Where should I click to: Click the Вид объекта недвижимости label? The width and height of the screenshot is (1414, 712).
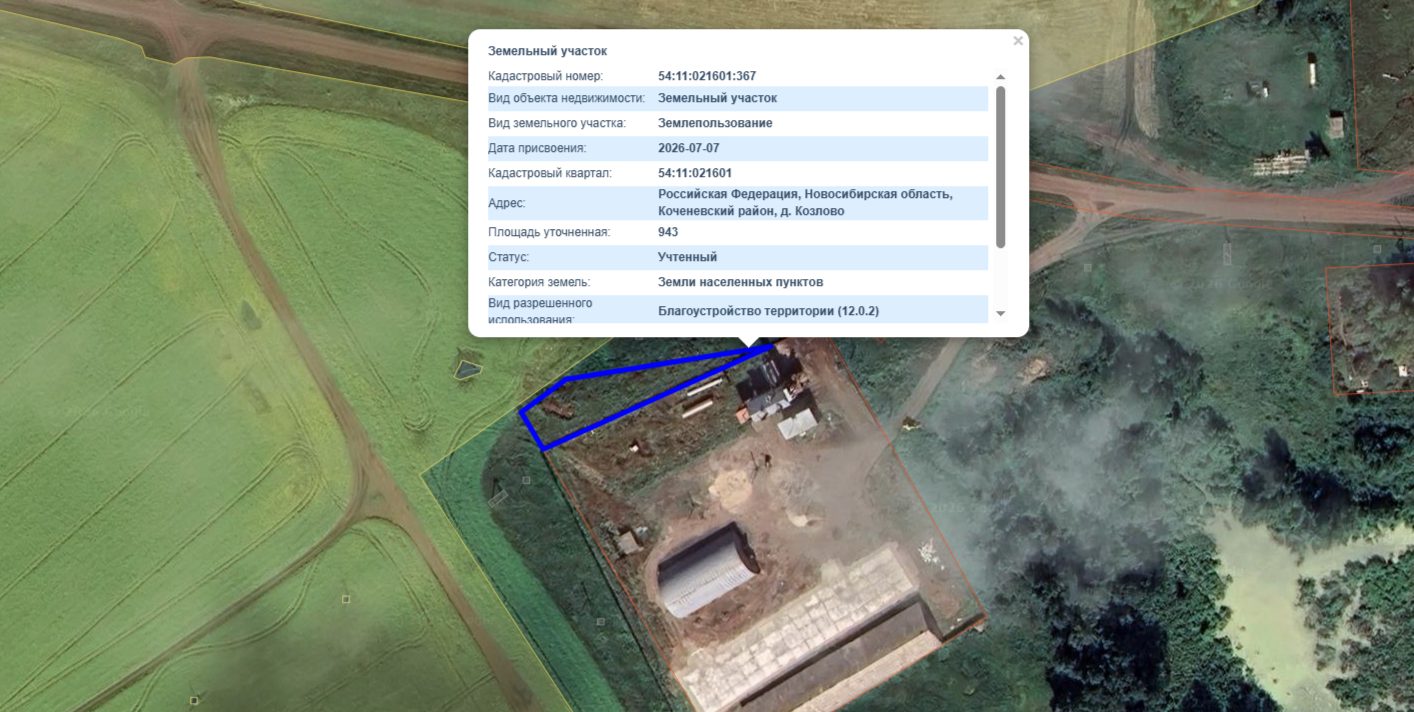pos(566,98)
